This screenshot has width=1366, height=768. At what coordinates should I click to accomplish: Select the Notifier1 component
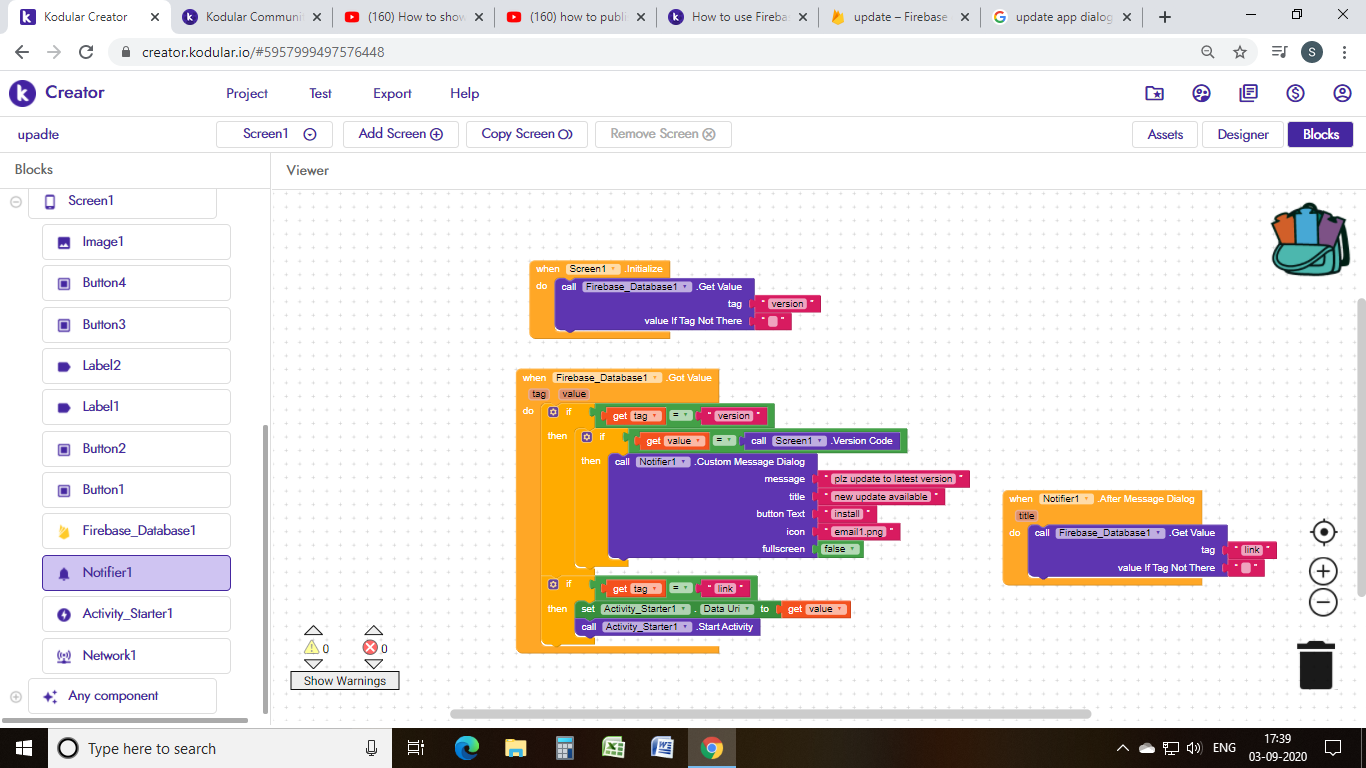136,573
